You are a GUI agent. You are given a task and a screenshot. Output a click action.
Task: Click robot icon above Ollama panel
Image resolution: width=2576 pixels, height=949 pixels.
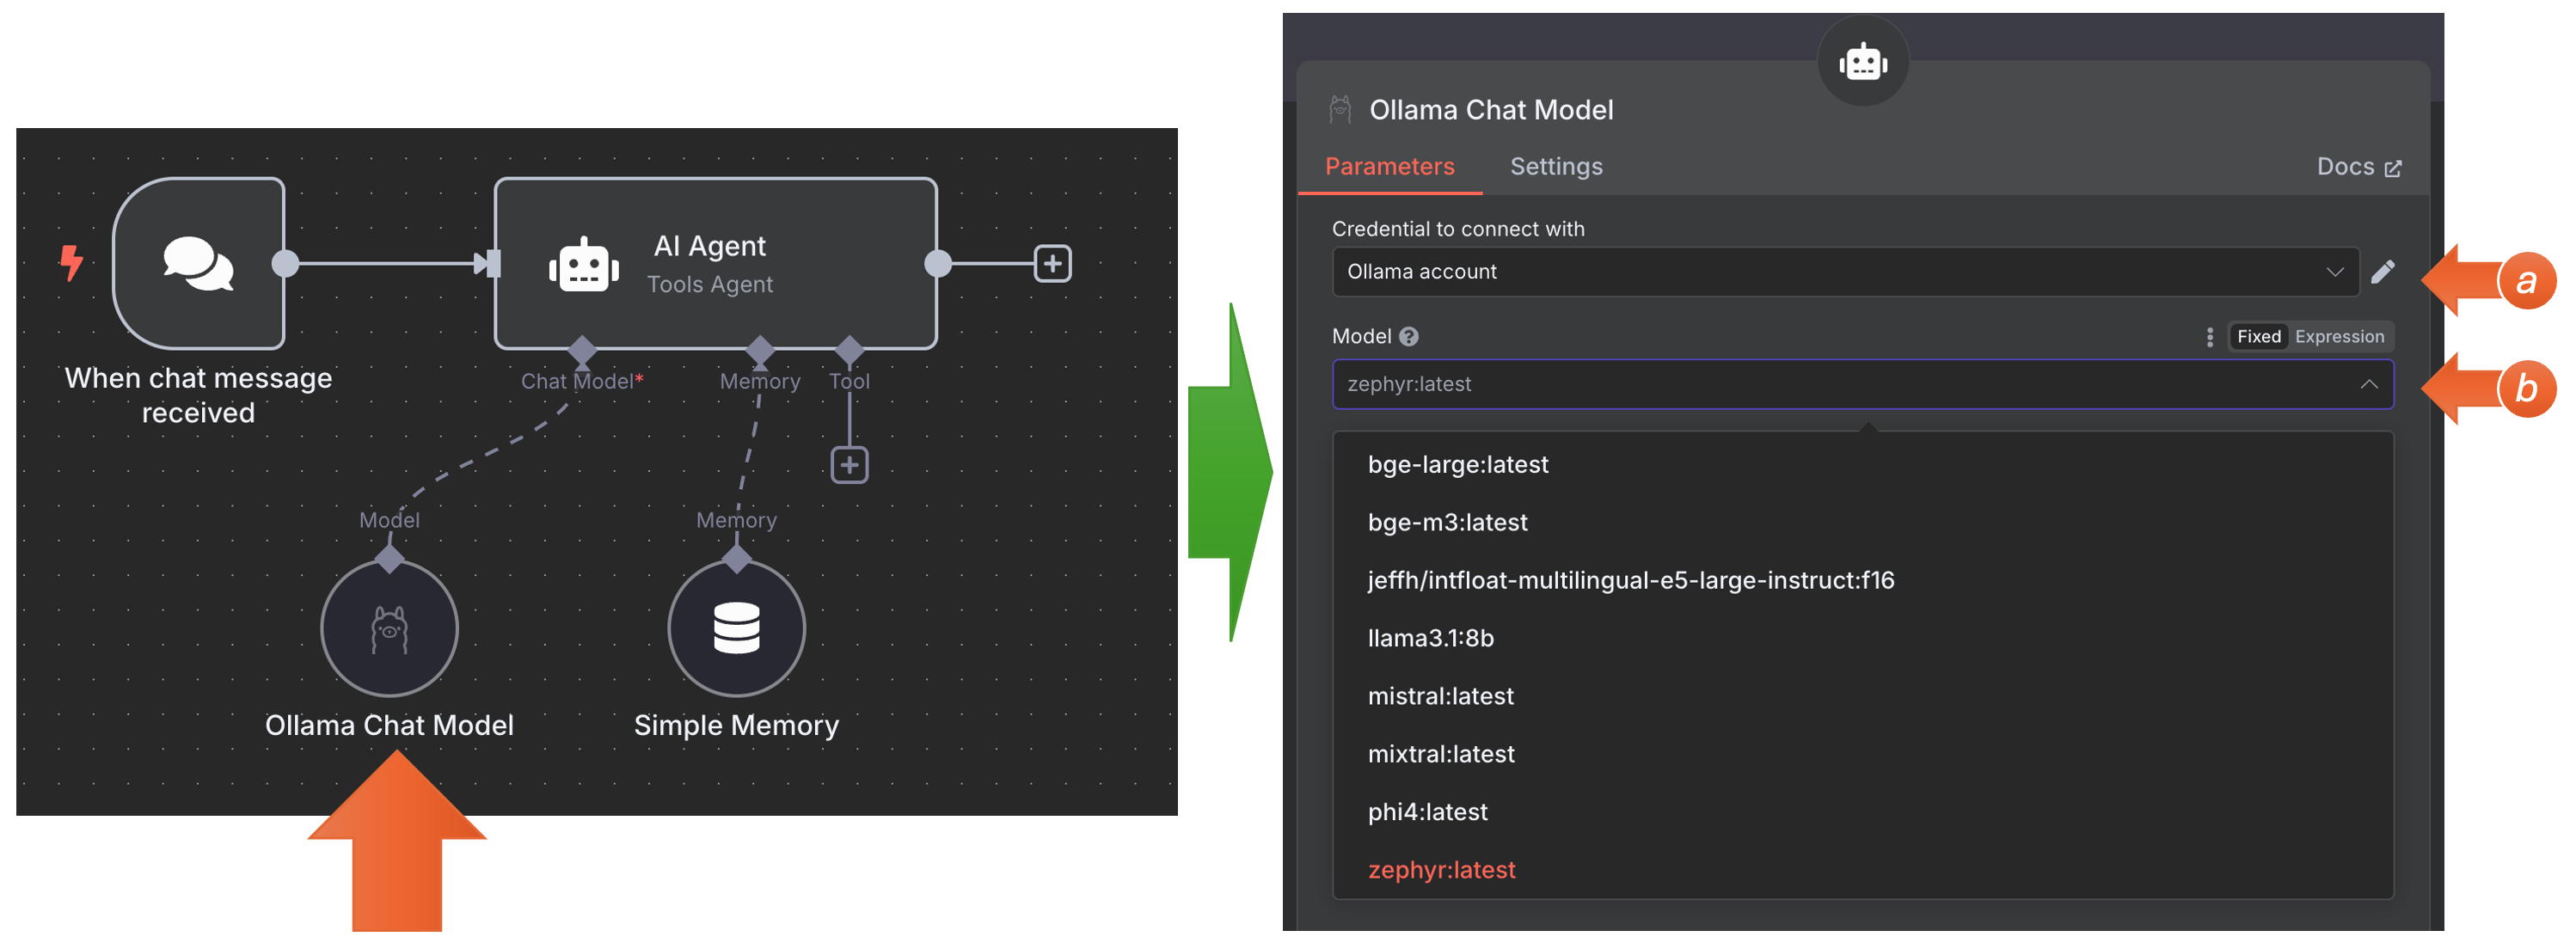1863,62
